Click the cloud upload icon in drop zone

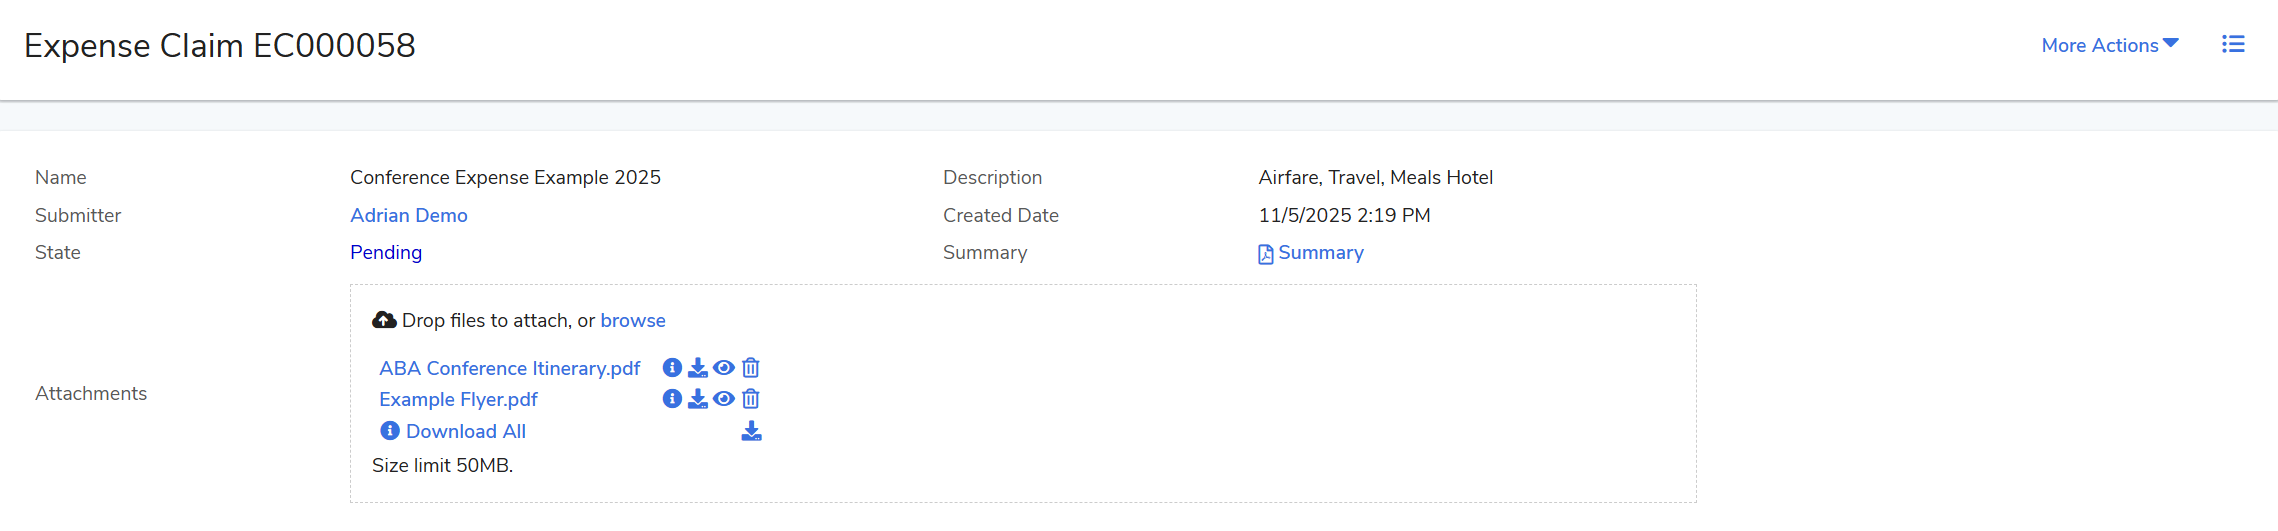pos(384,320)
